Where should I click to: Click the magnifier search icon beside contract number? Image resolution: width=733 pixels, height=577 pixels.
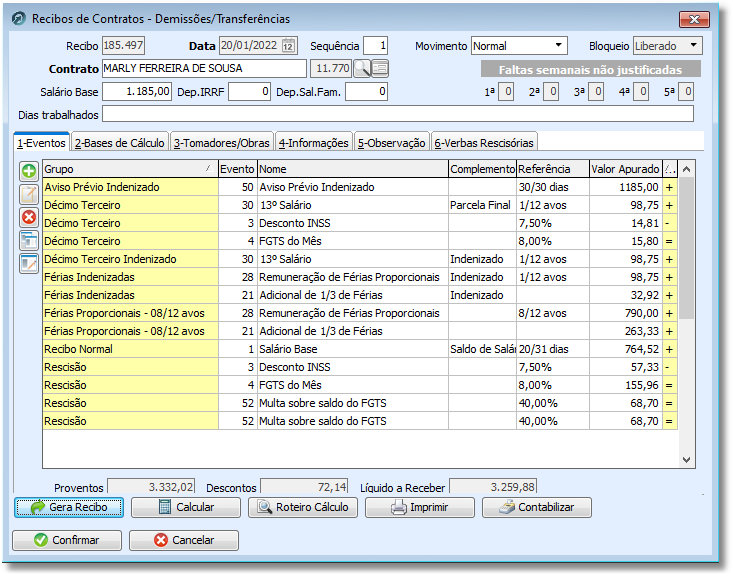tap(362, 69)
